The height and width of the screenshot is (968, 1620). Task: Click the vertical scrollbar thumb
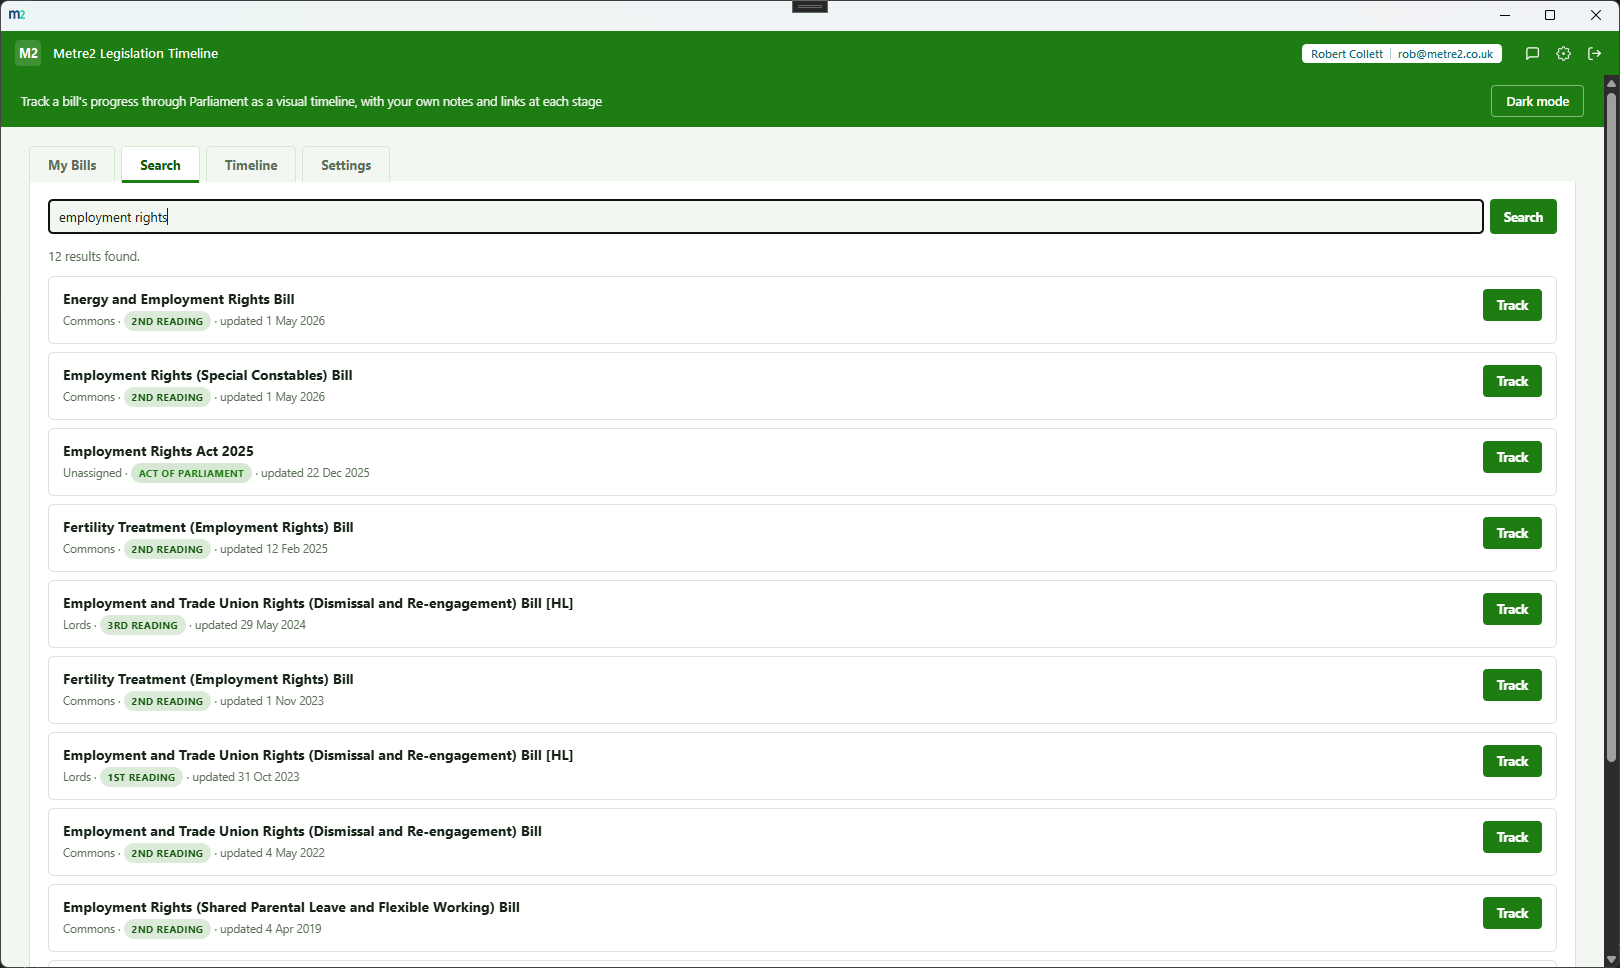pos(1611,427)
